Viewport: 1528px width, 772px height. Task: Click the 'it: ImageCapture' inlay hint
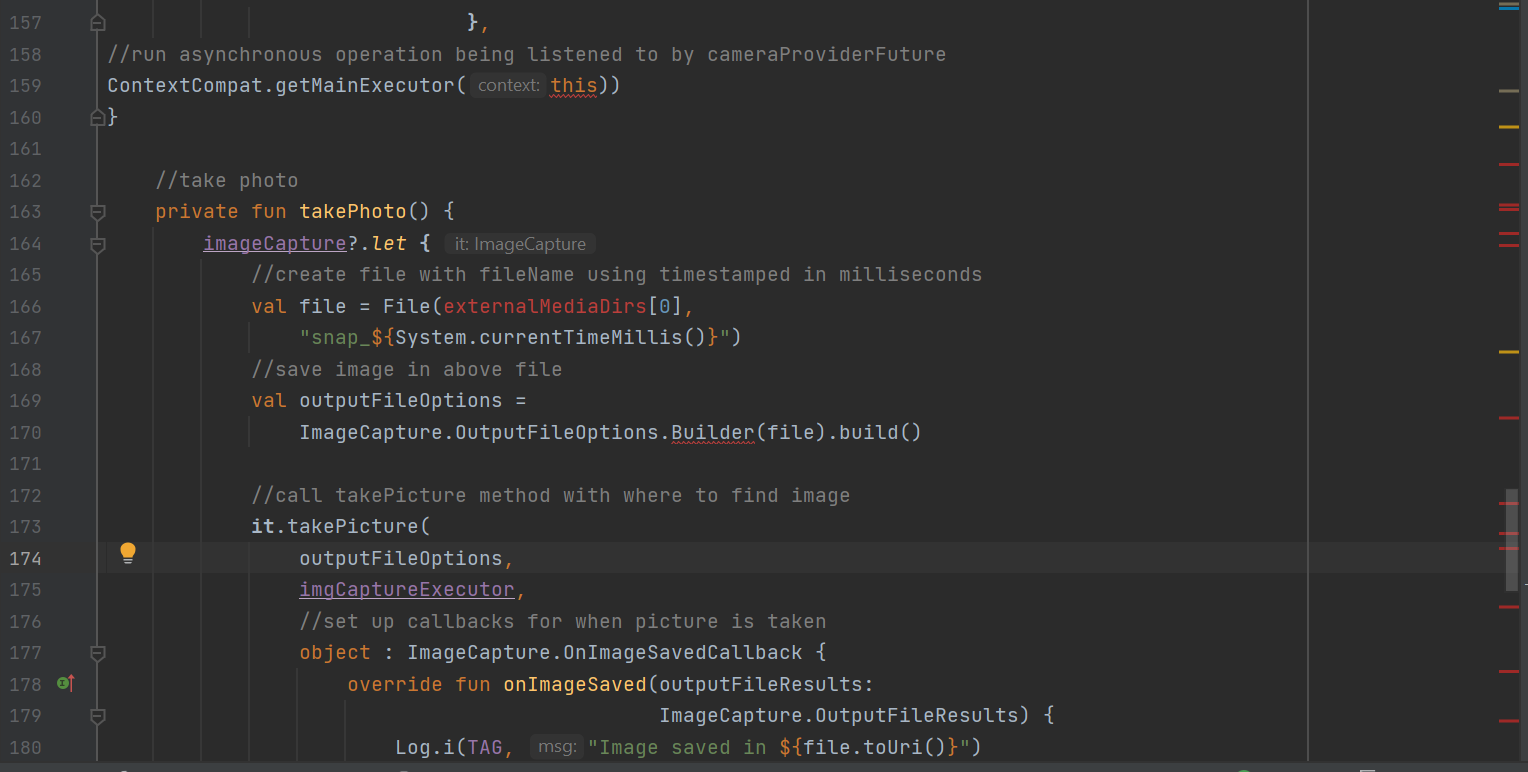pyautogui.click(x=520, y=244)
